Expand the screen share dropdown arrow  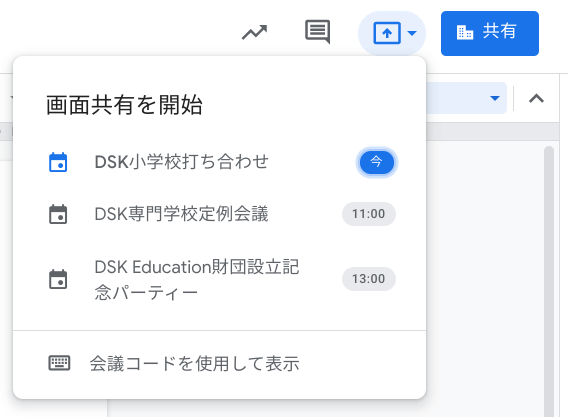click(x=412, y=33)
